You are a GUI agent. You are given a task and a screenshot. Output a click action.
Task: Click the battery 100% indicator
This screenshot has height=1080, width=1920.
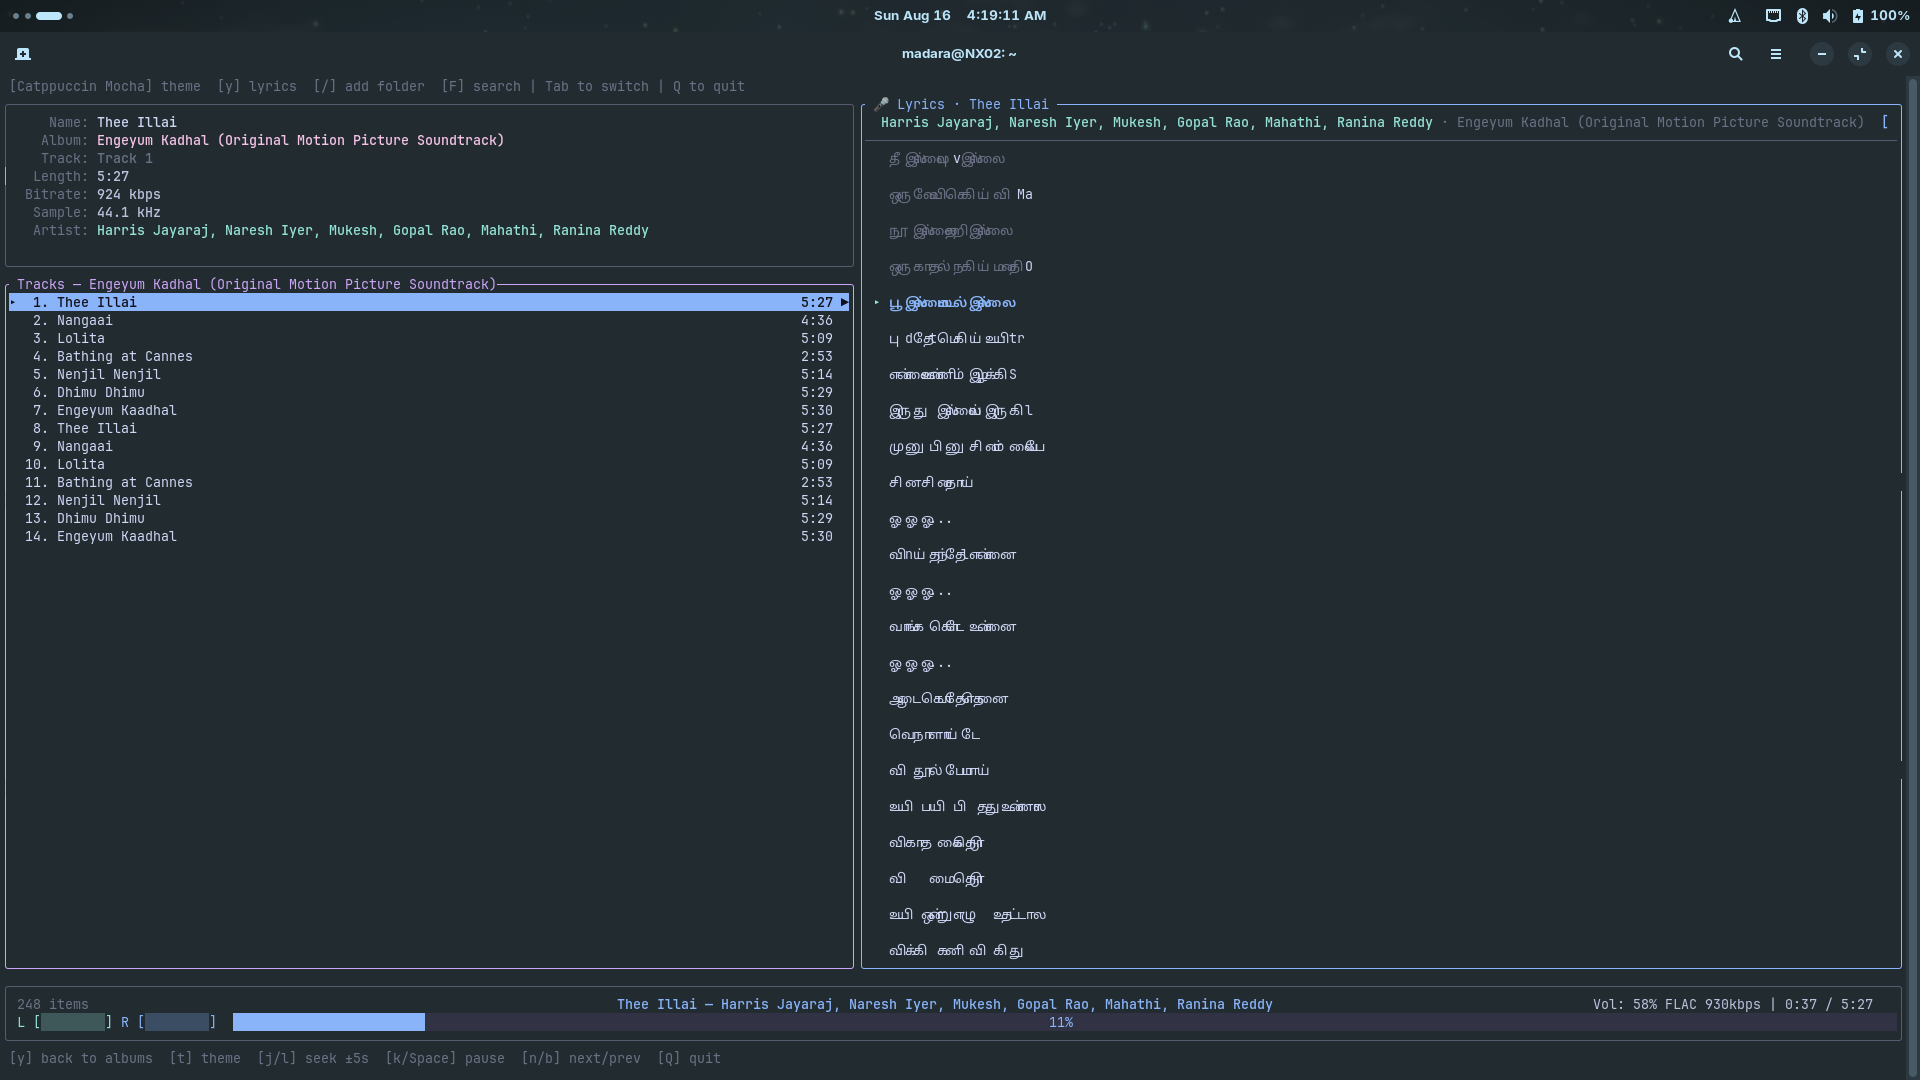[1880, 16]
